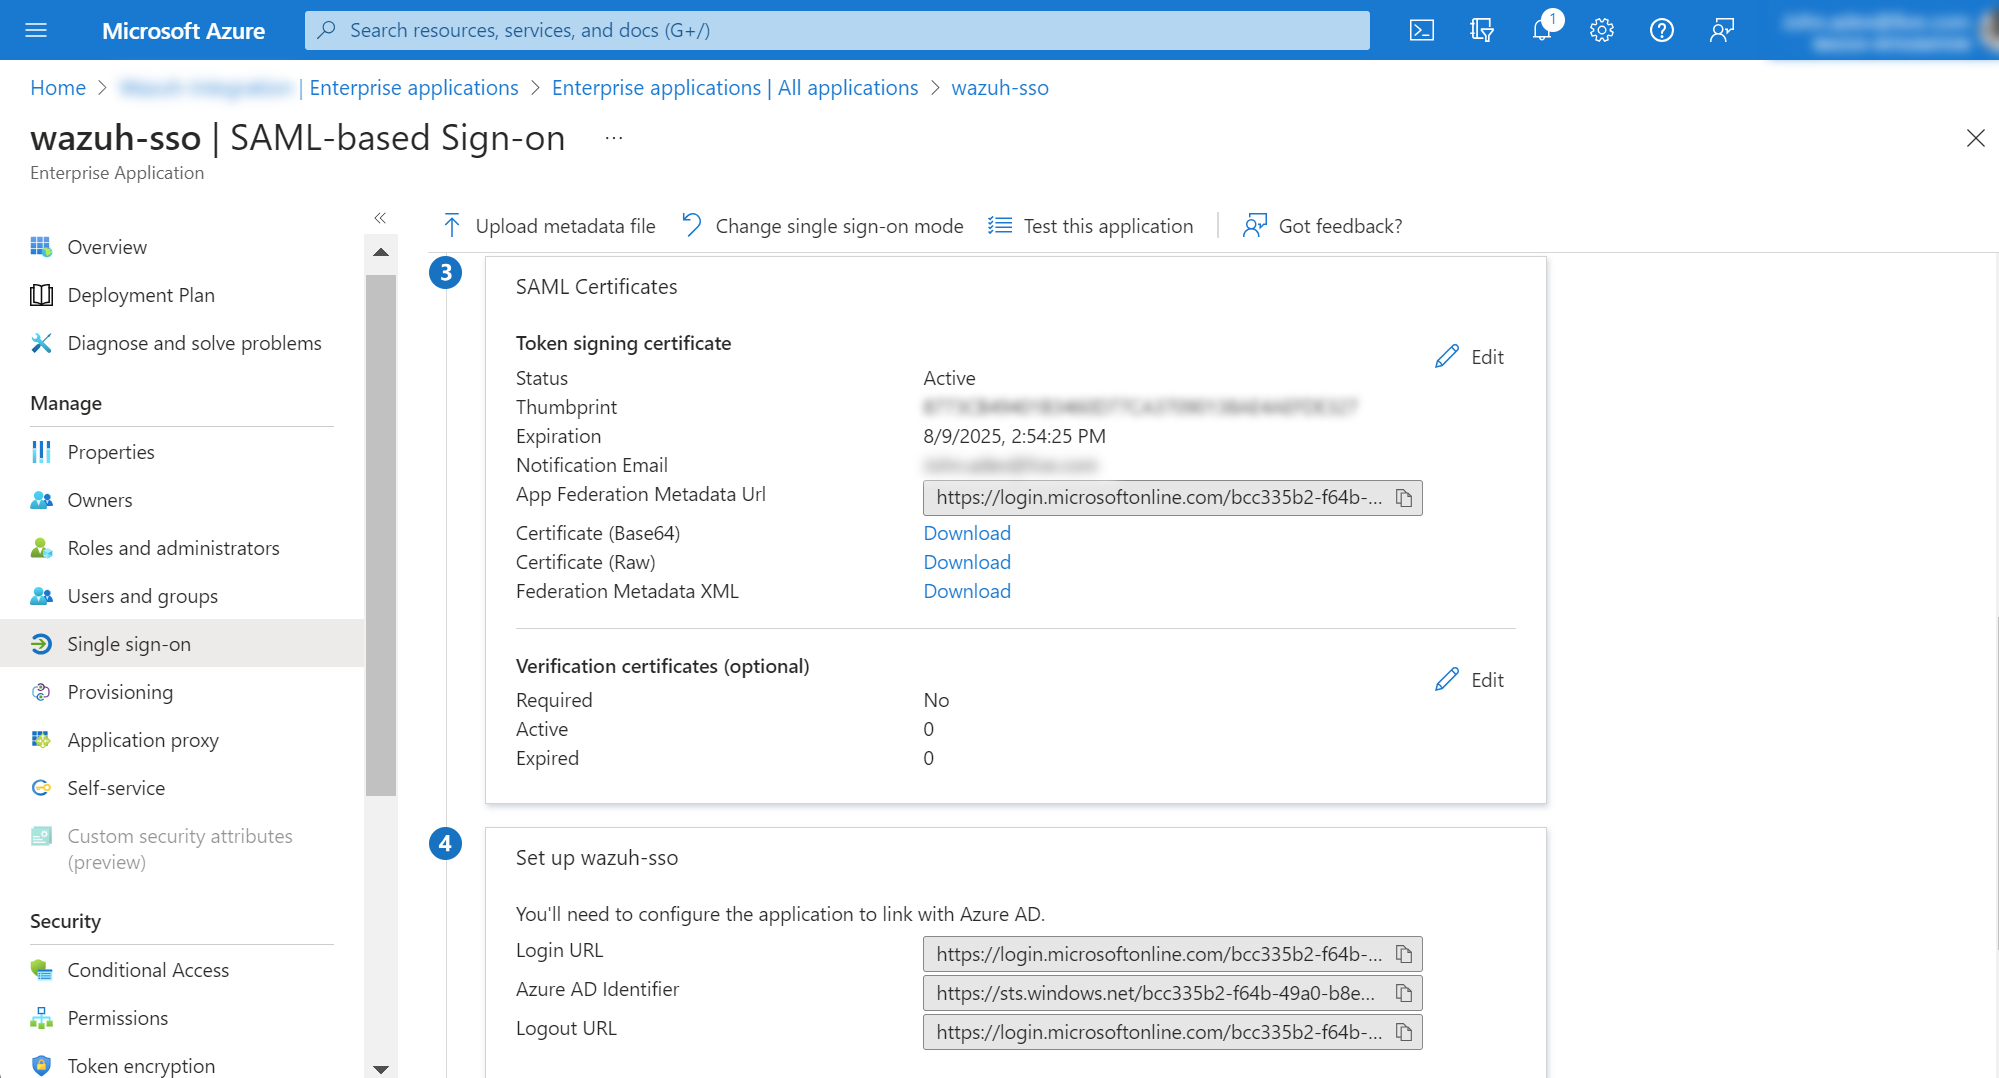The image size is (1999, 1078).
Task: Close the SAML-based Sign-on blade
Action: click(x=1975, y=138)
